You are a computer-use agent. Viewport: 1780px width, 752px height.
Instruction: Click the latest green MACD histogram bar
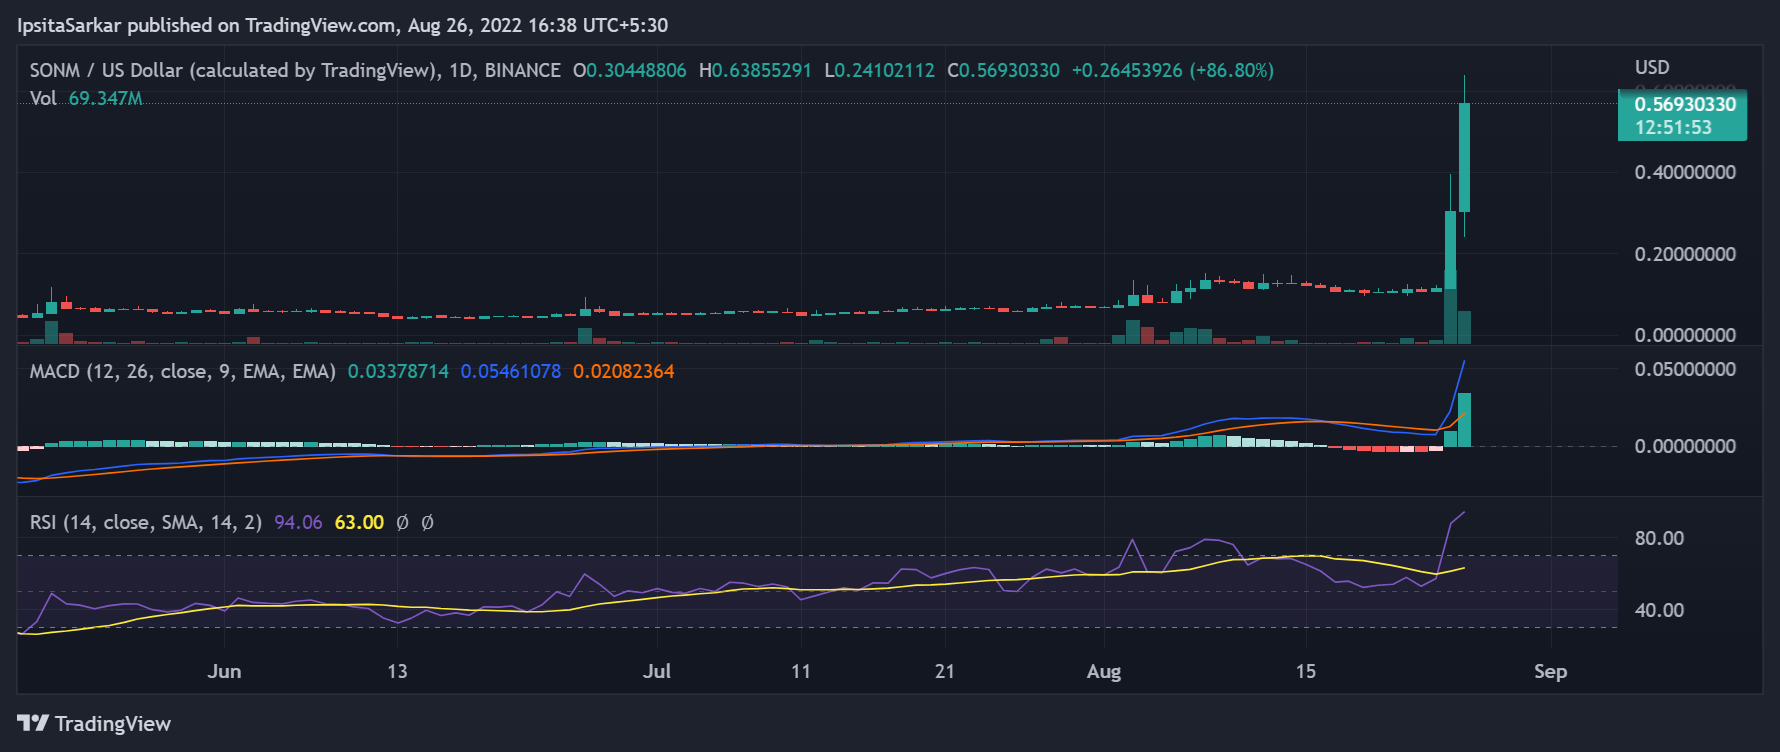(1464, 420)
